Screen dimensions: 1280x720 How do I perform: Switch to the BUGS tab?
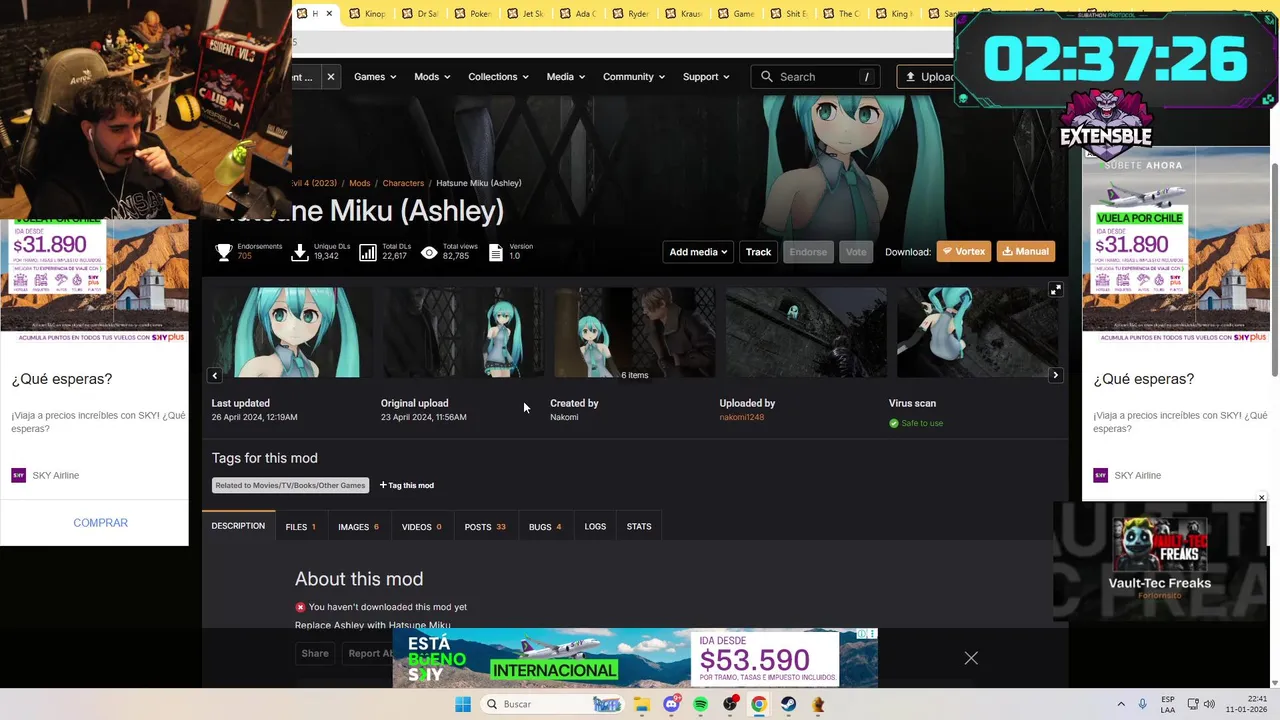tap(545, 527)
